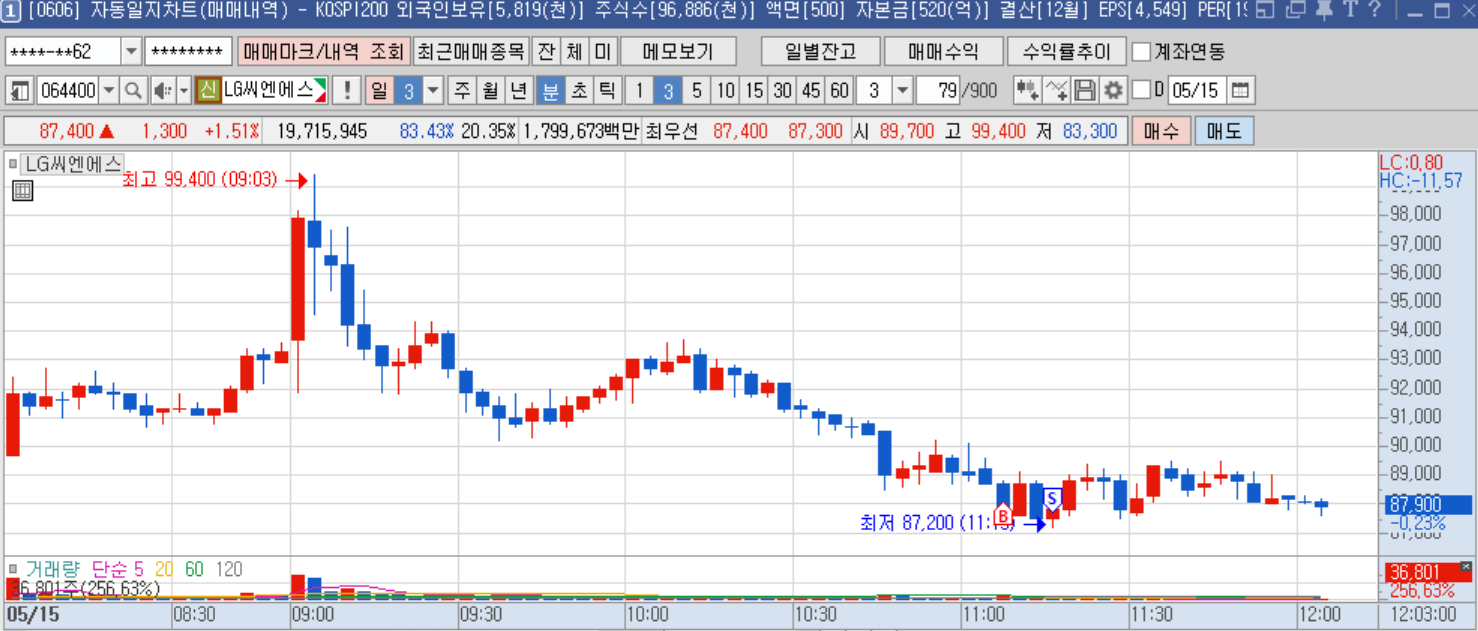1478x631 pixels.
Task: Click the window number 1 icon
Action: [9, 11]
